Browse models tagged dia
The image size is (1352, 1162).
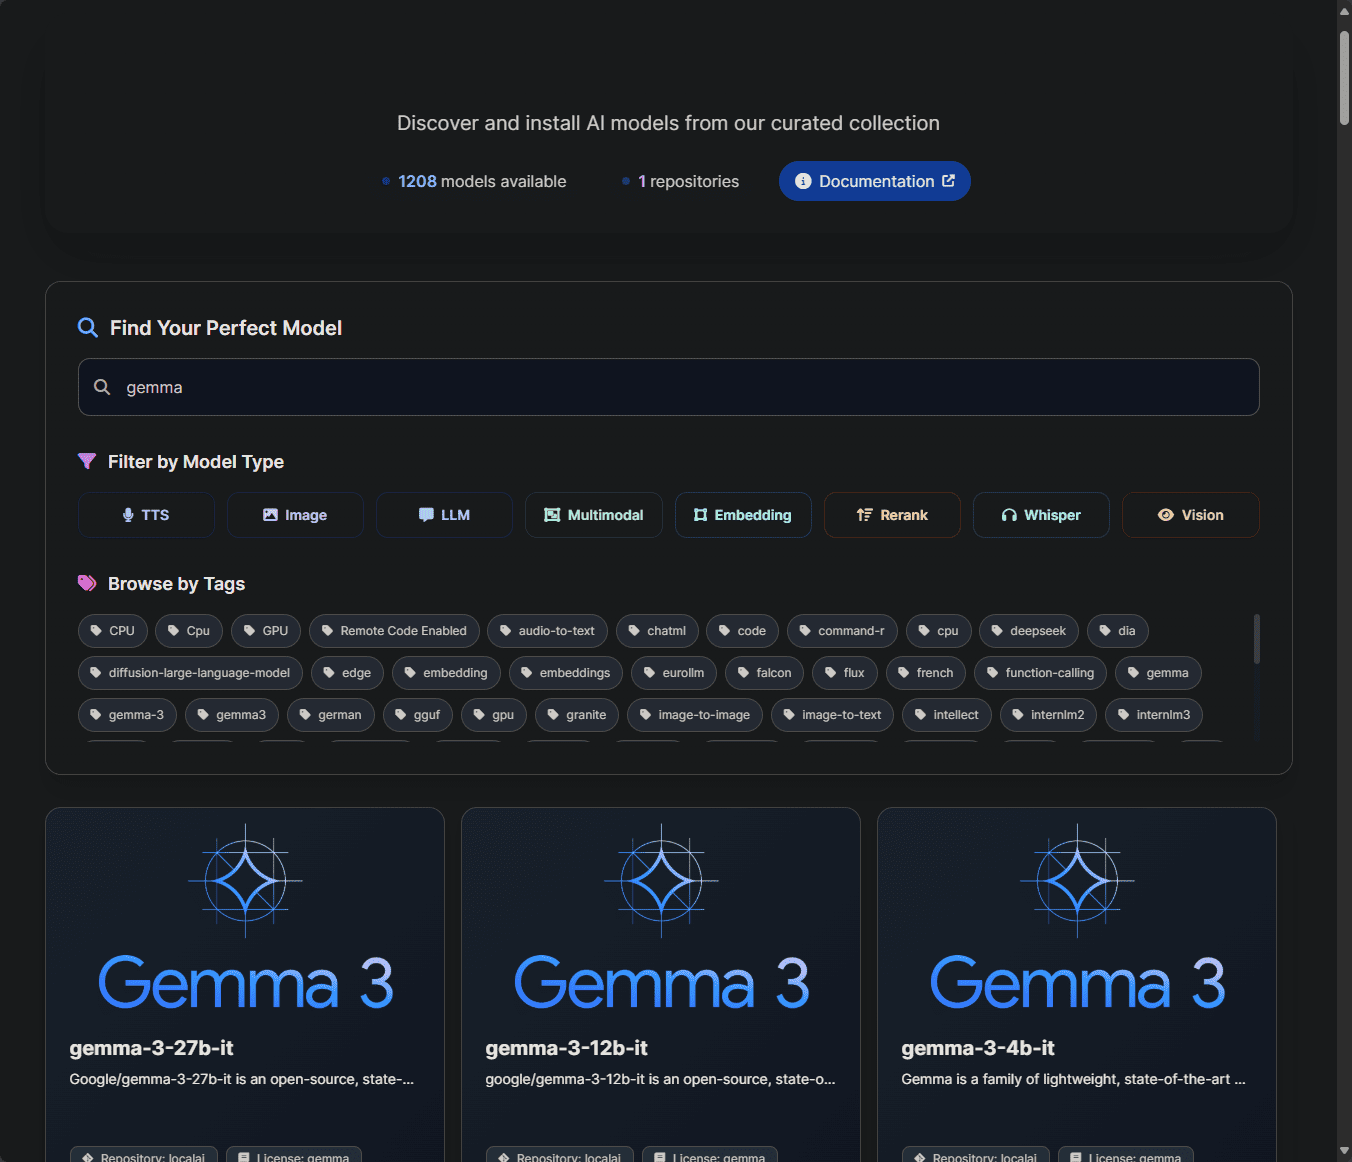tap(1118, 631)
